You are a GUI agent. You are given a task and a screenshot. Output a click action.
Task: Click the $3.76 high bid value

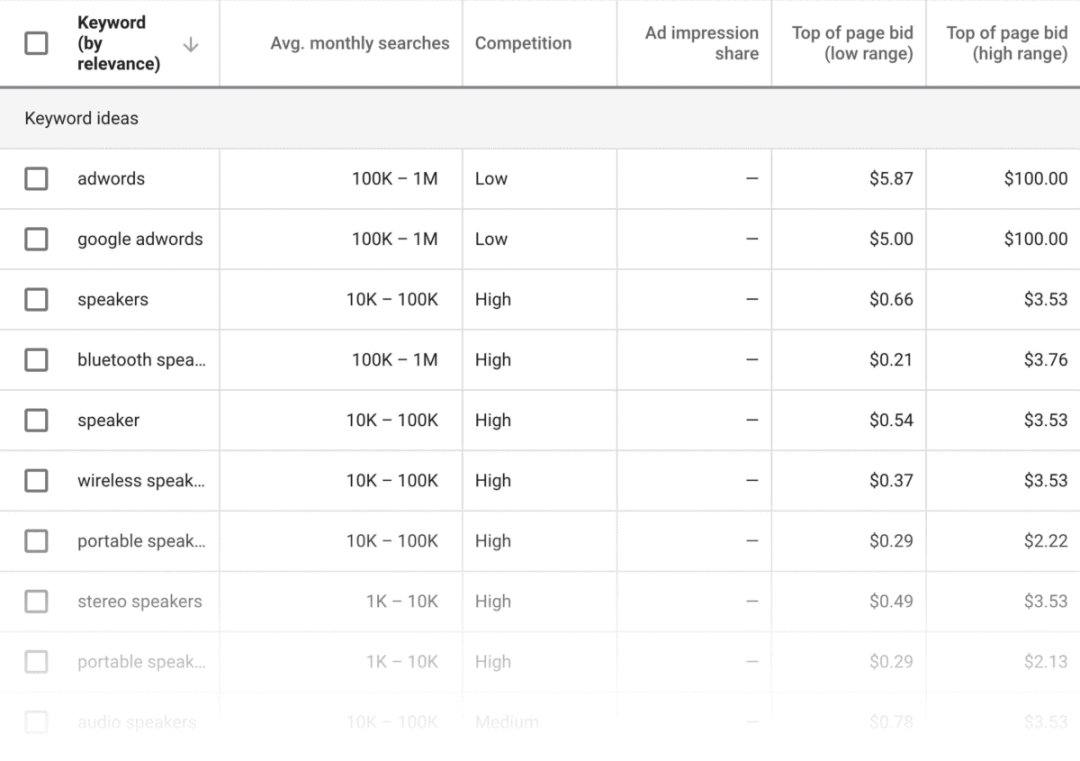(x=1046, y=359)
